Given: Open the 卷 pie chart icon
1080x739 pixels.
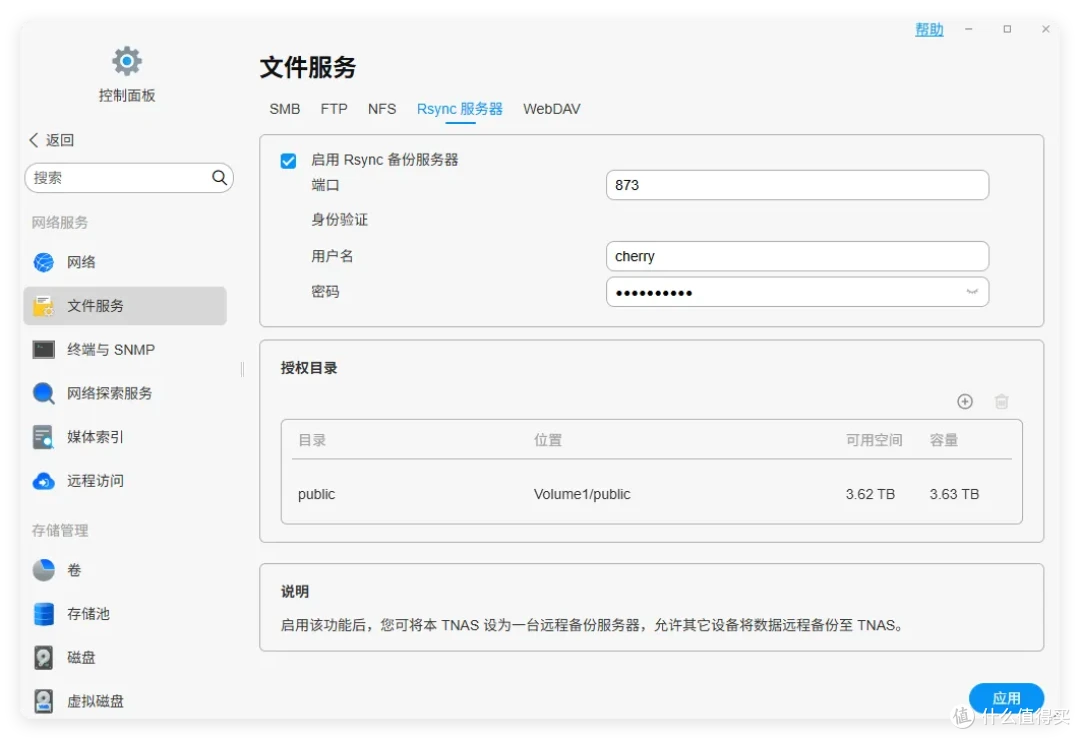Looking at the screenshot, I should [x=43, y=570].
